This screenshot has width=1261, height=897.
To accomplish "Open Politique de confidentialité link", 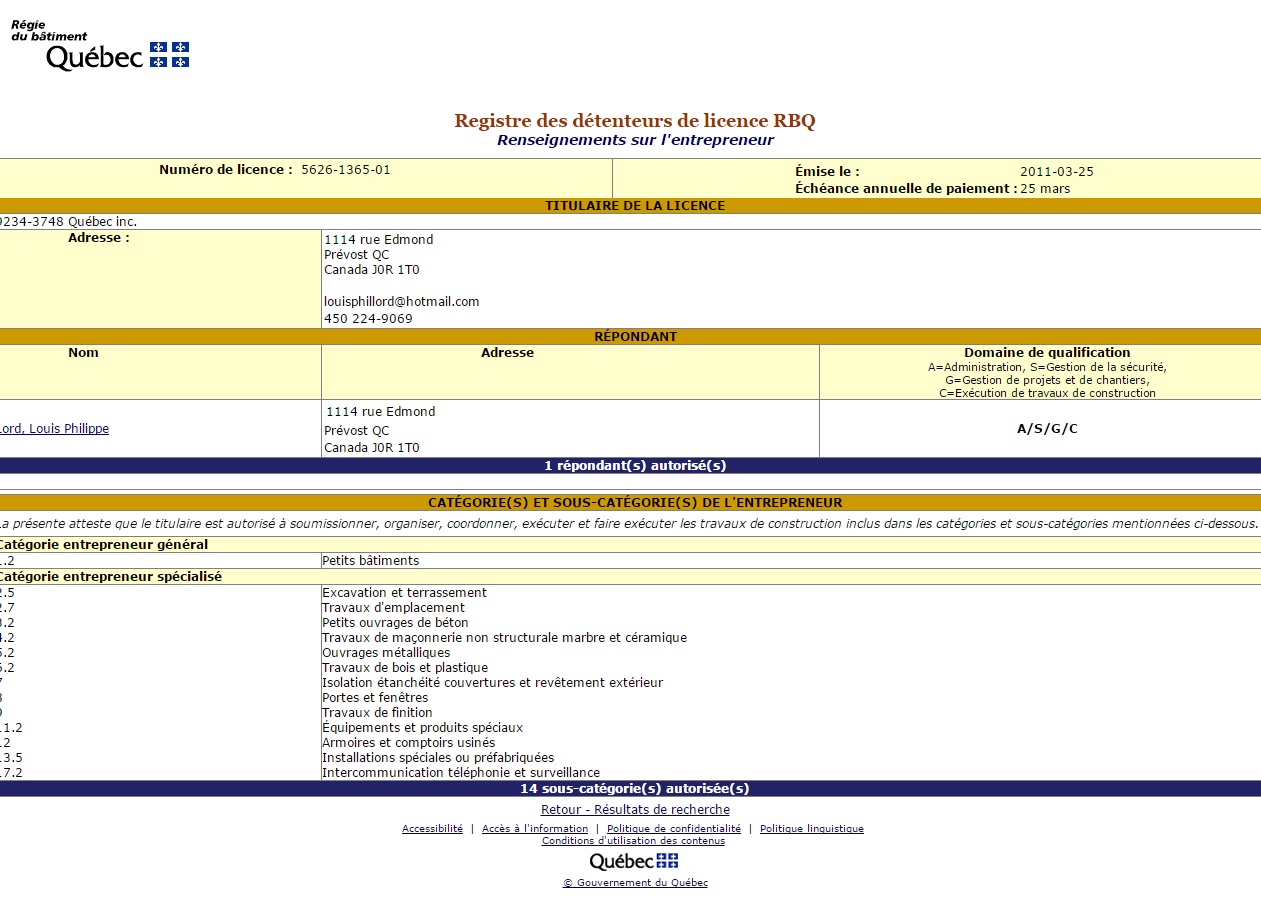I will coord(674,829).
